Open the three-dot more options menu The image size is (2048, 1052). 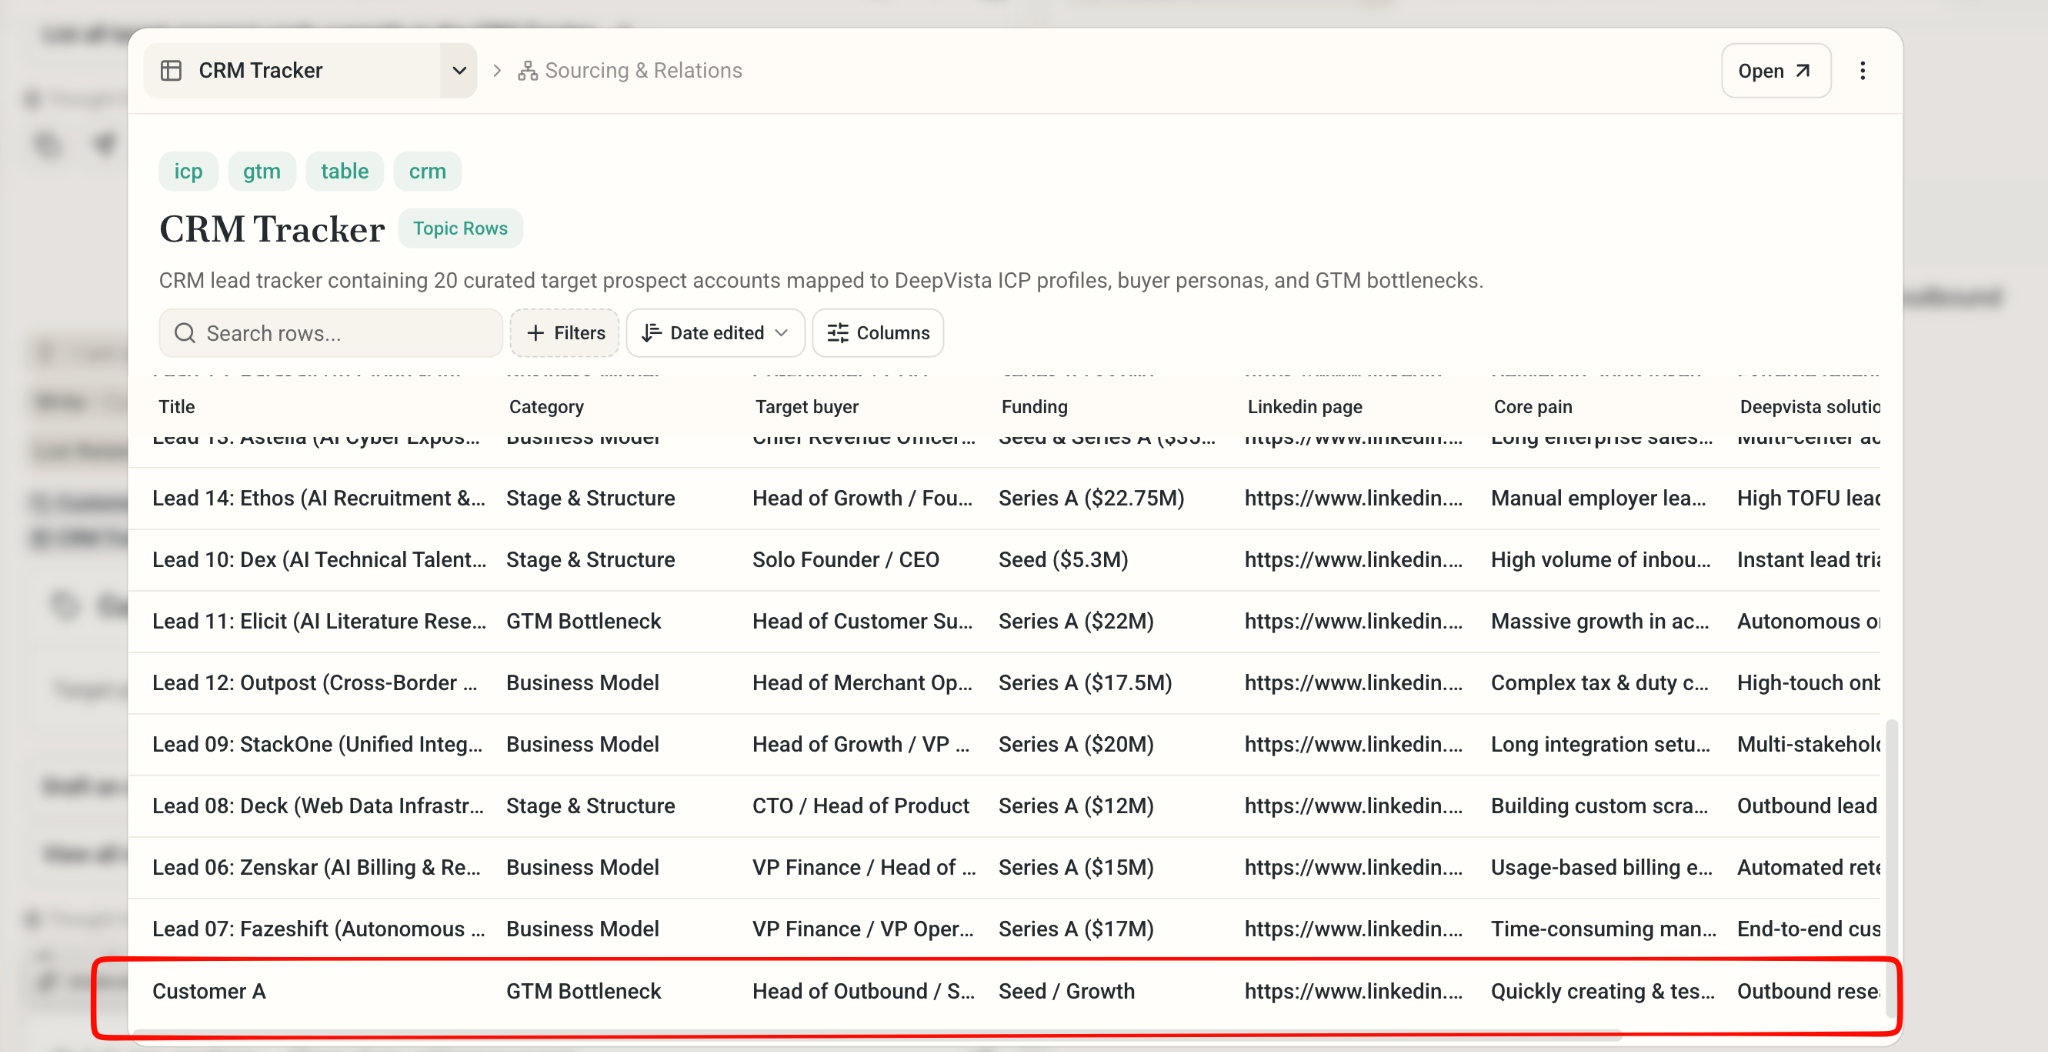coord(1862,71)
